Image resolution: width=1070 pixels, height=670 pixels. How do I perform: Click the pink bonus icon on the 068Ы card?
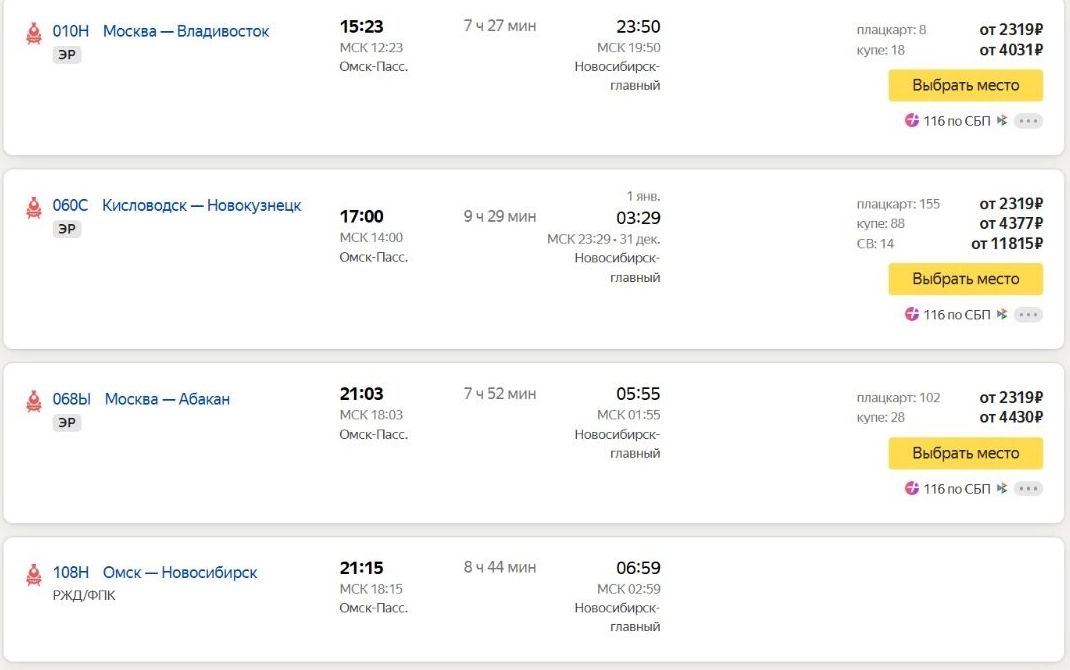pyautogui.click(x=912, y=489)
